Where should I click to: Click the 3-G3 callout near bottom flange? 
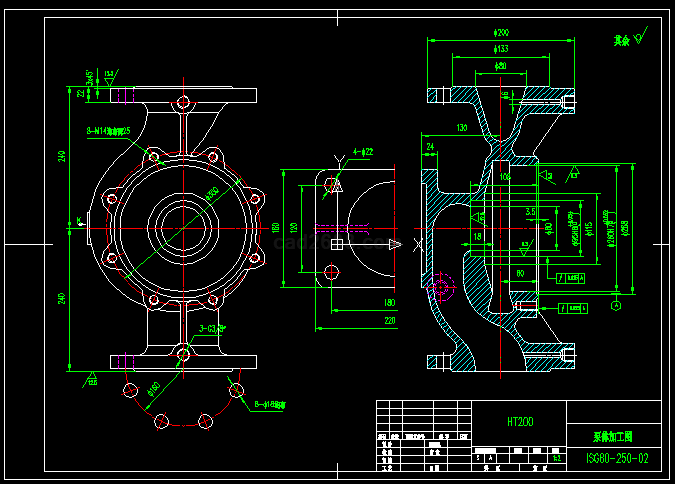tap(211, 327)
